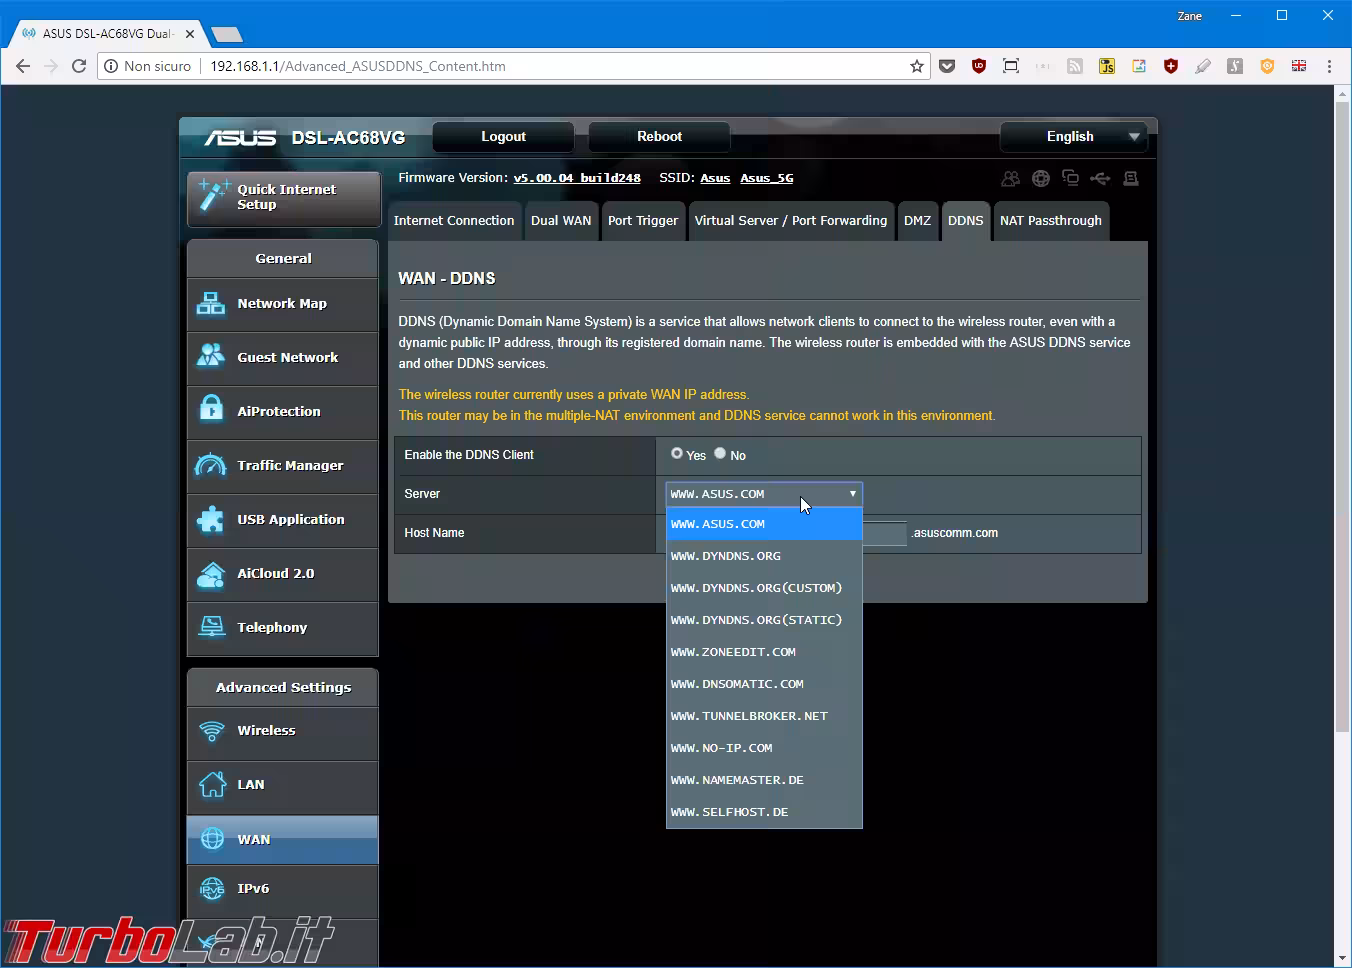Choose WWW.NO-IP.COM from the server list

(721, 748)
